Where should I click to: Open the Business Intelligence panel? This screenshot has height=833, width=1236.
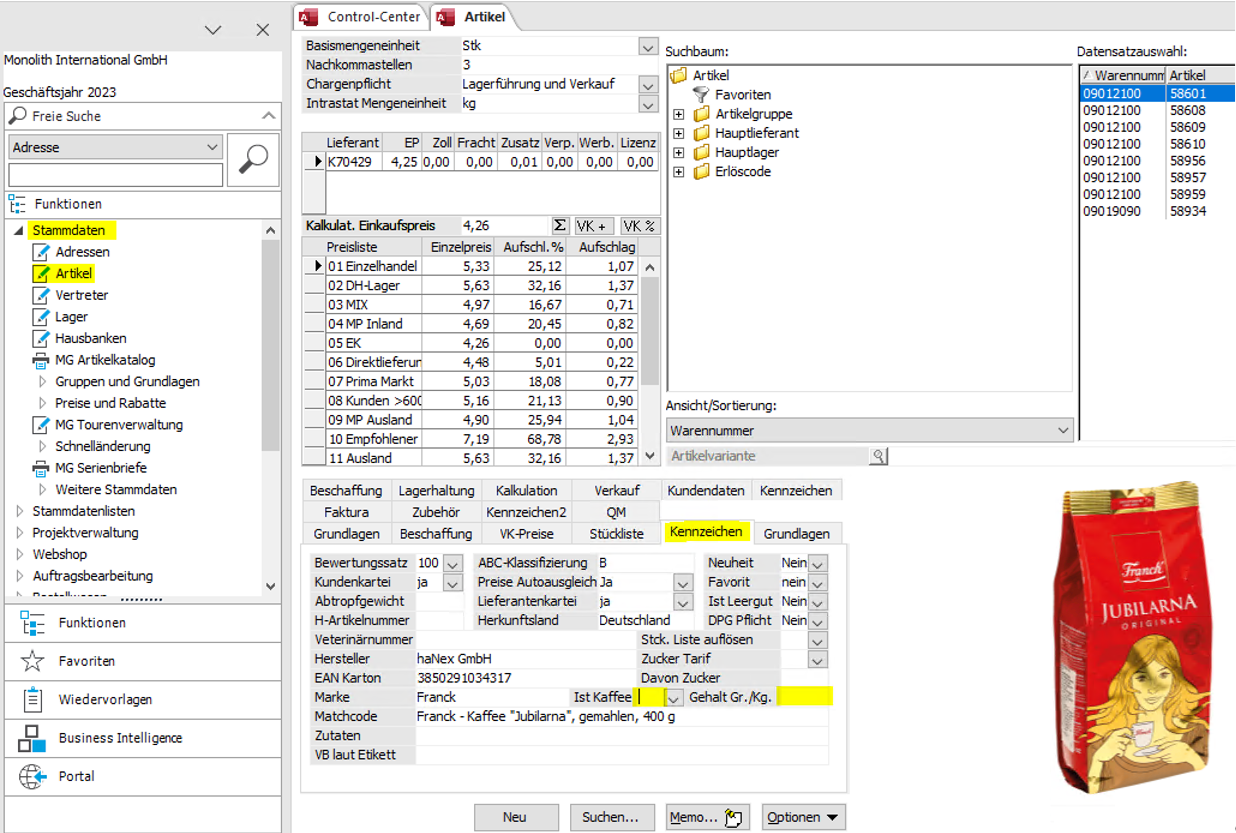120,738
